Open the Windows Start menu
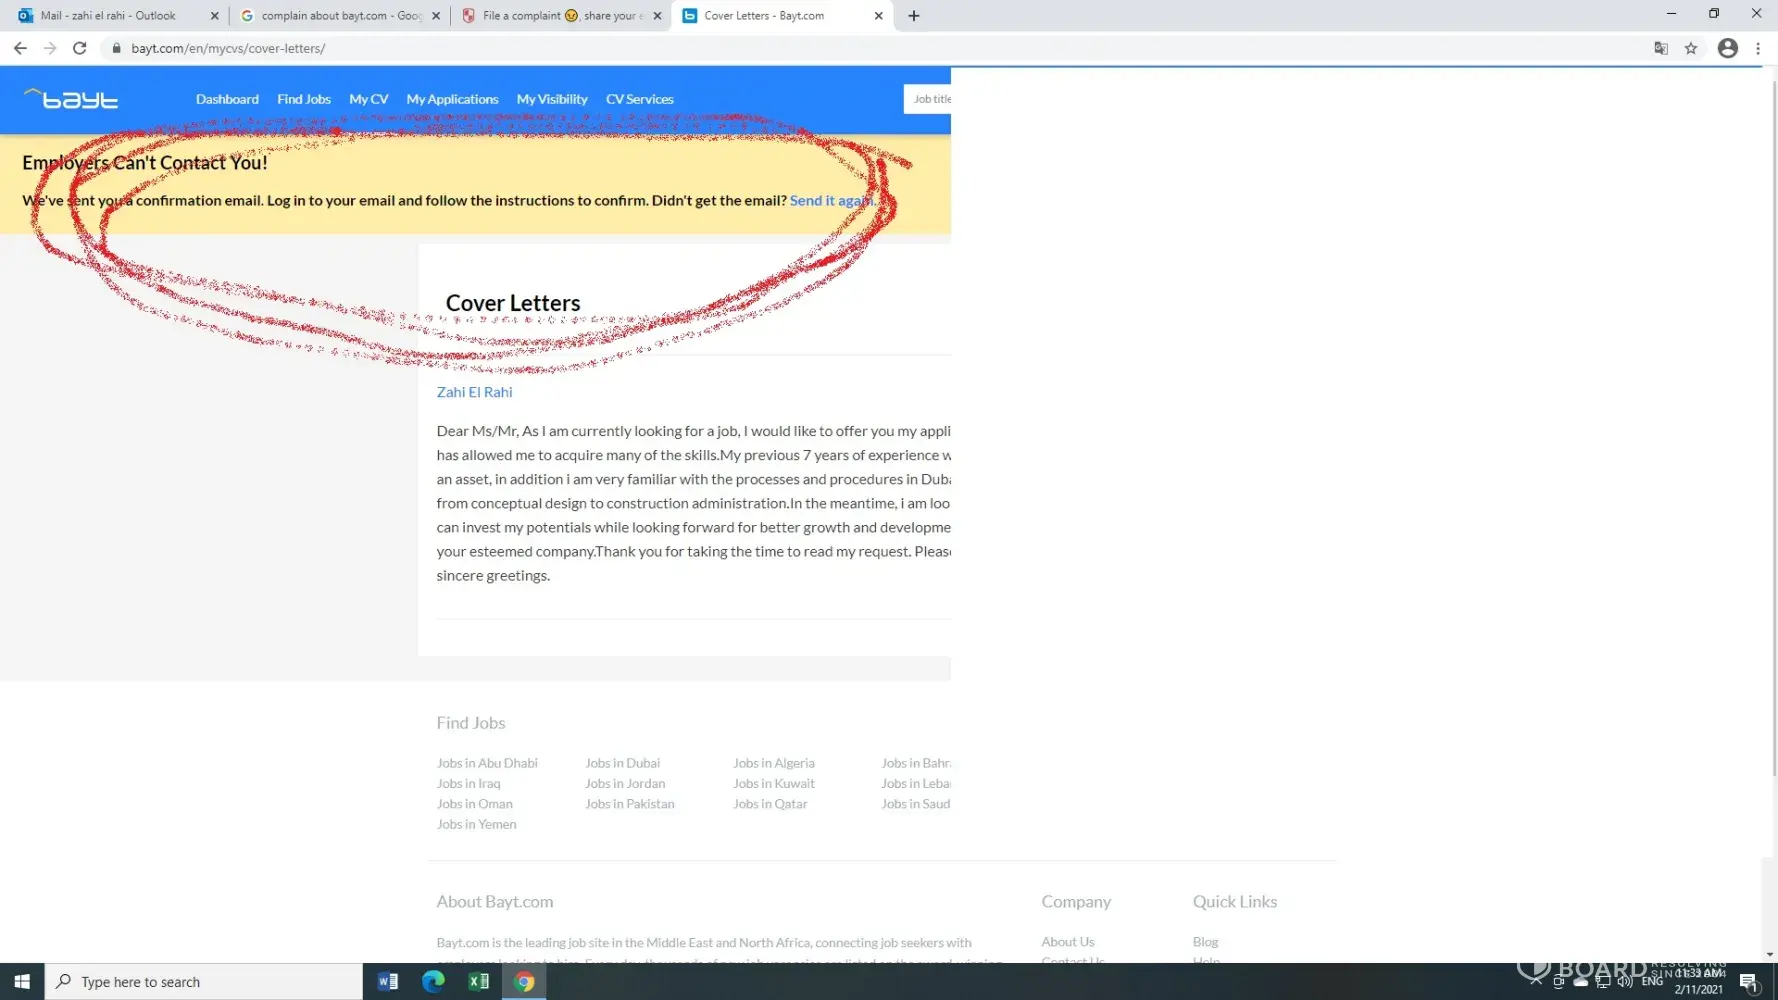The height and width of the screenshot is (1000, 1778). [22, 982]
